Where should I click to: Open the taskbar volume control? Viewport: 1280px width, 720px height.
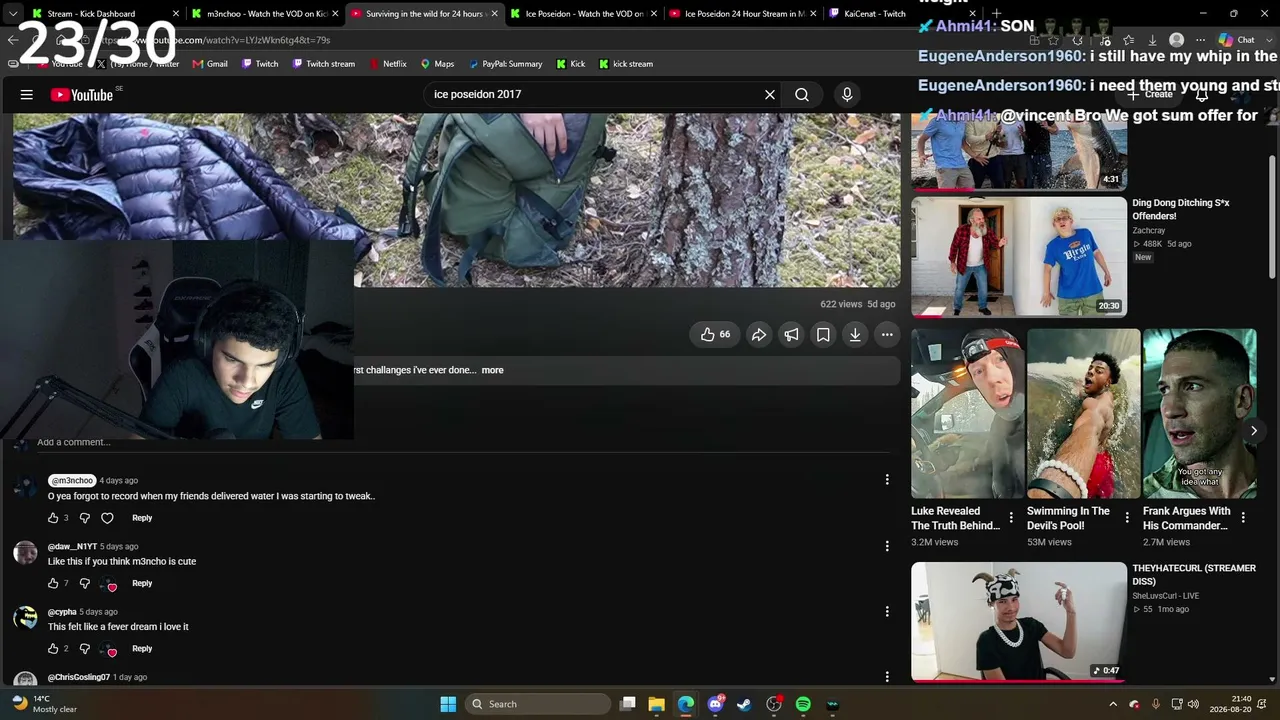(x=1193, y=704)
